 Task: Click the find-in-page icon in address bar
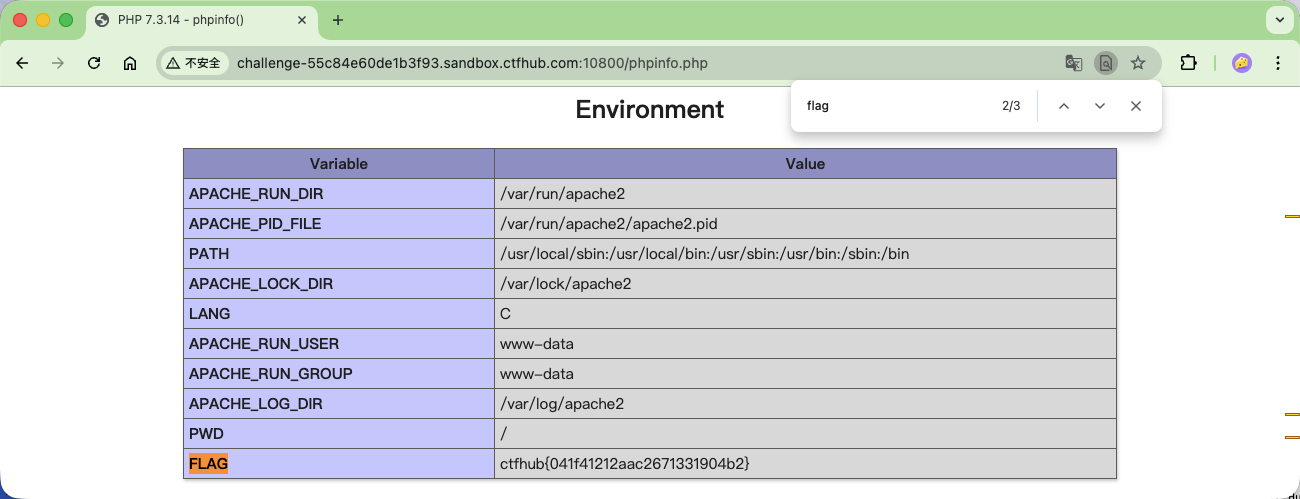[1105, 63]
